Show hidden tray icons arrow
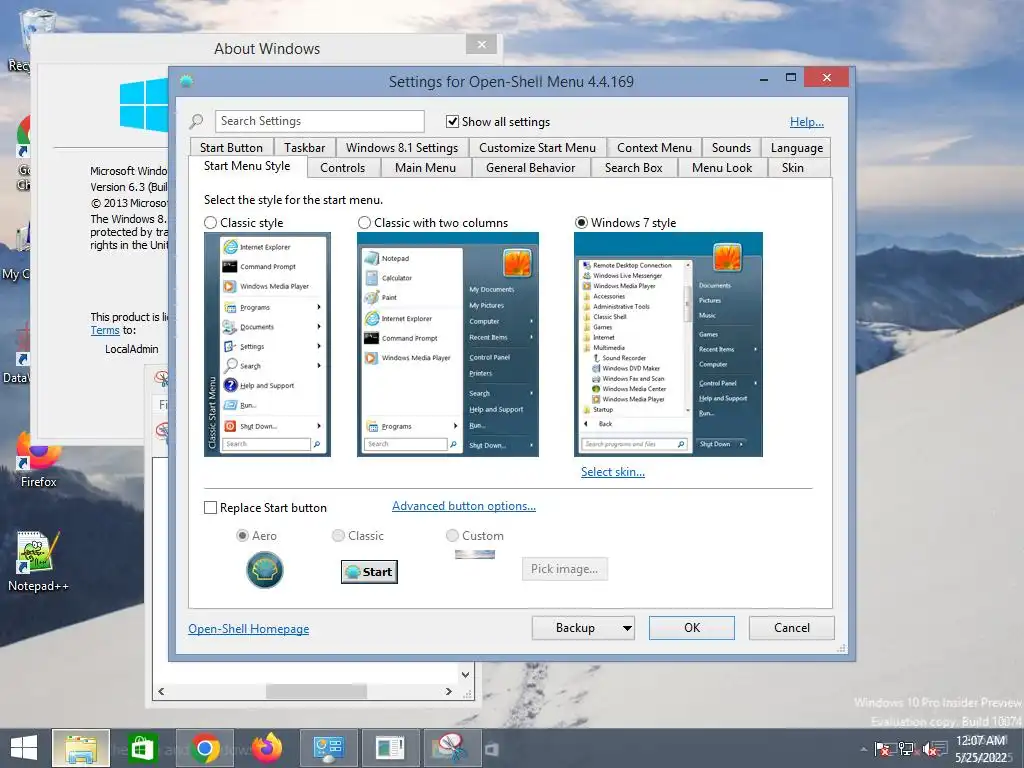1024x768 pixels. [x=864, y=750]
